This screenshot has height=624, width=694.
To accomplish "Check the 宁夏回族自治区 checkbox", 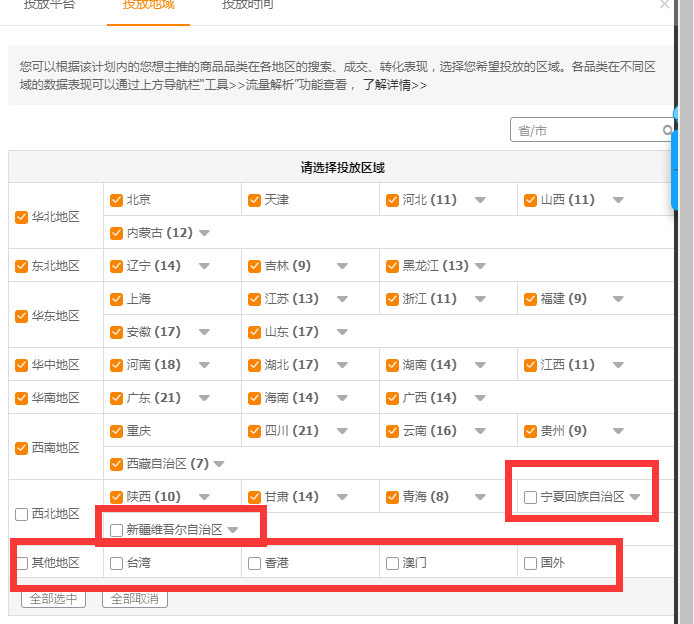I will [x=530, y=497].
